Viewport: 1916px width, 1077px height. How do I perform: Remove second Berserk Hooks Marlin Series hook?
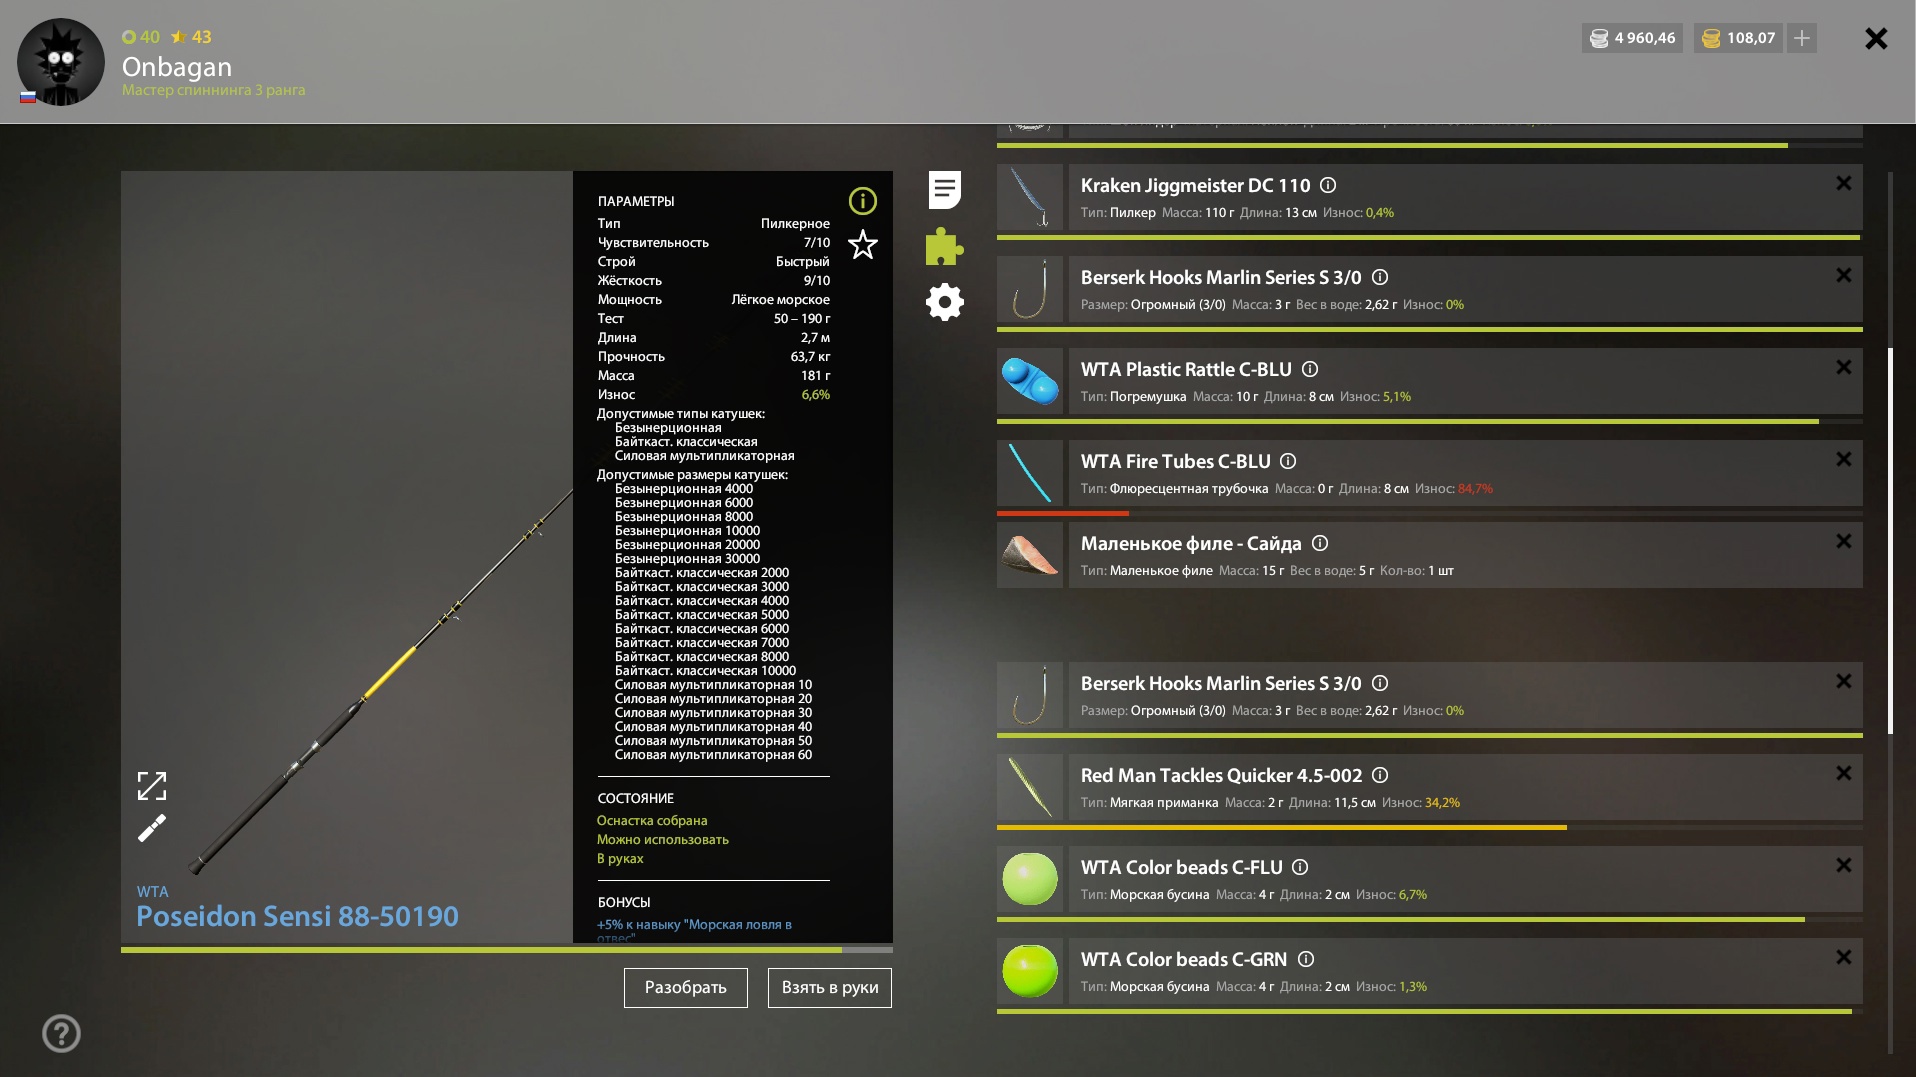(x=1843, y=681)
